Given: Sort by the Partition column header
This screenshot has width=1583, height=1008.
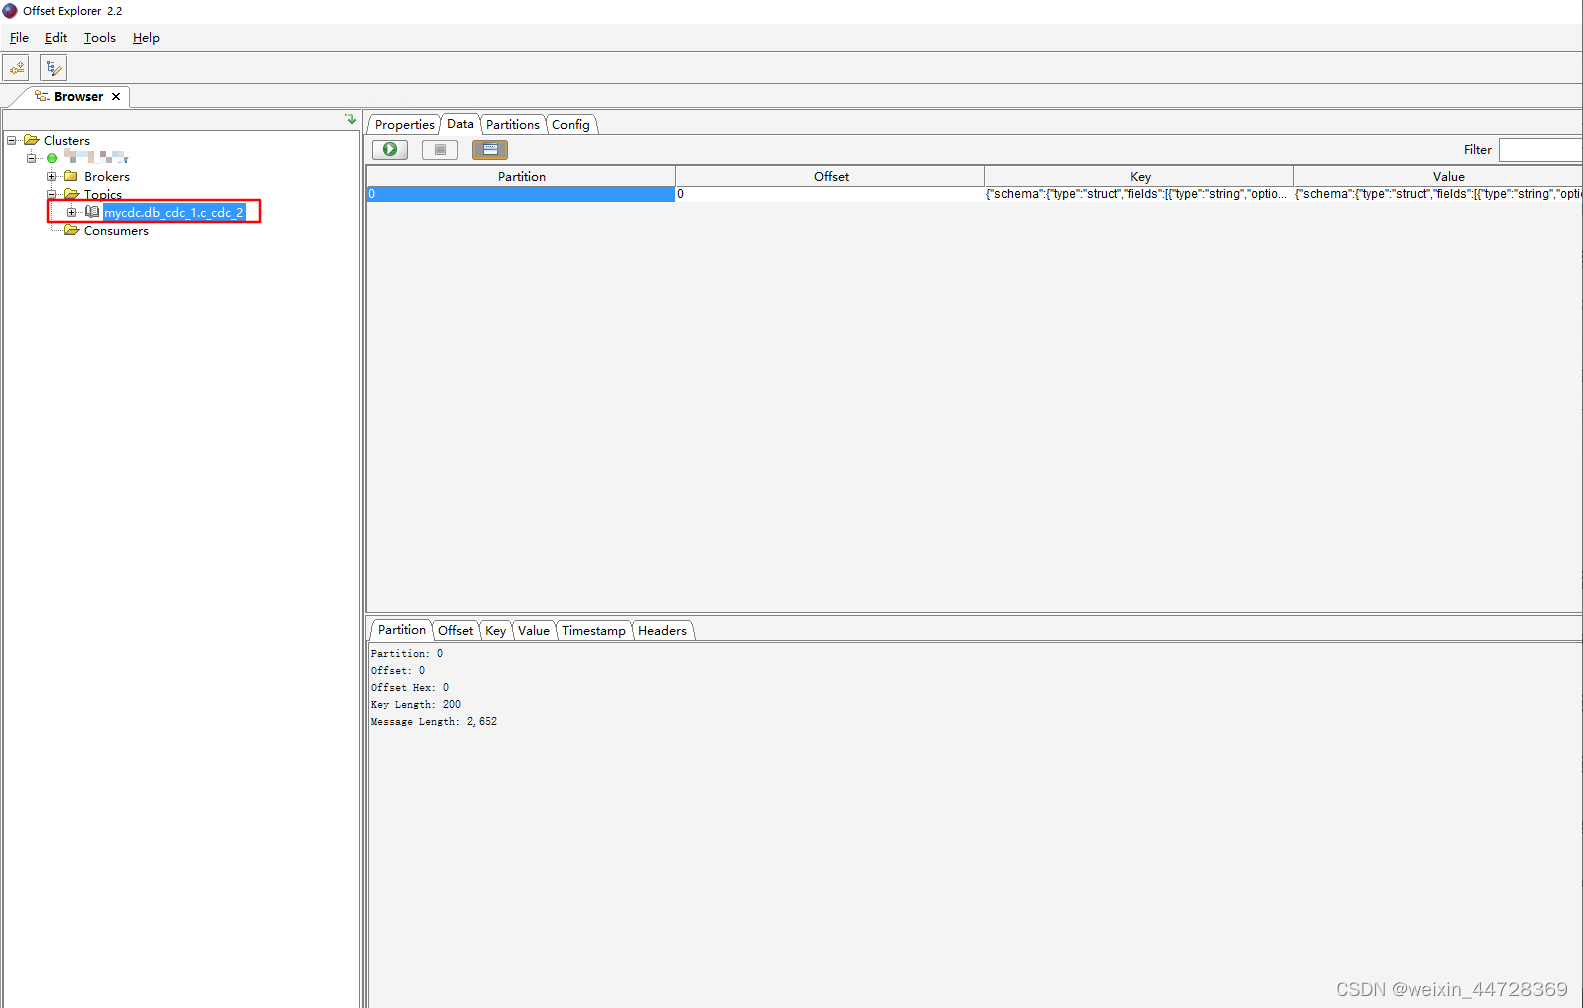Looking at the screenshot, I should point(521,176).
